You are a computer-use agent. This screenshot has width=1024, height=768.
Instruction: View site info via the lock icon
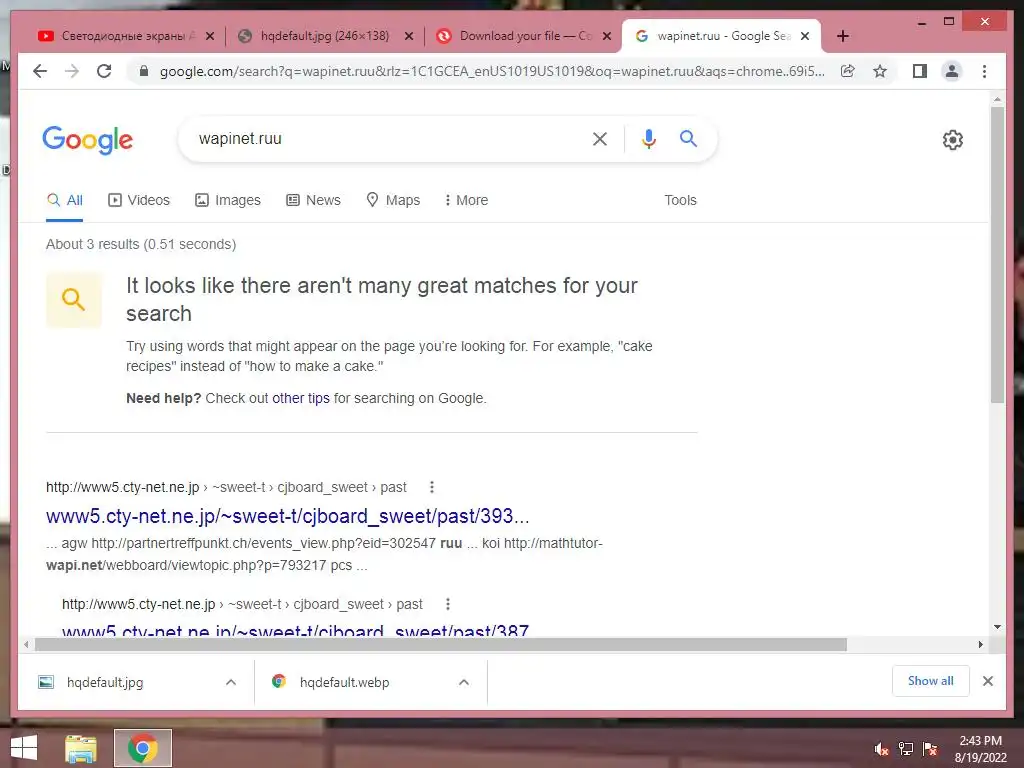pyautogui.click(x=144, y=71)
